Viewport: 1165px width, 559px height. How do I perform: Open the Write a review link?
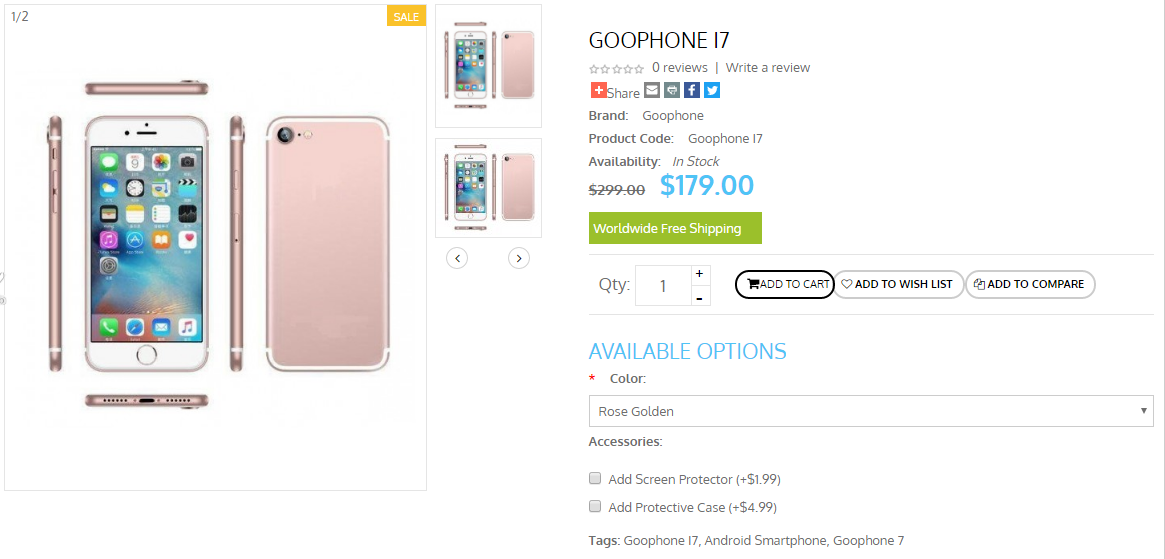(768, 68)
